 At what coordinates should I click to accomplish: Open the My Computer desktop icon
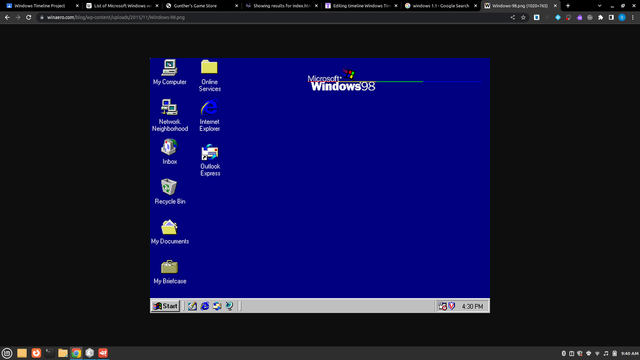tap(169, 72)
